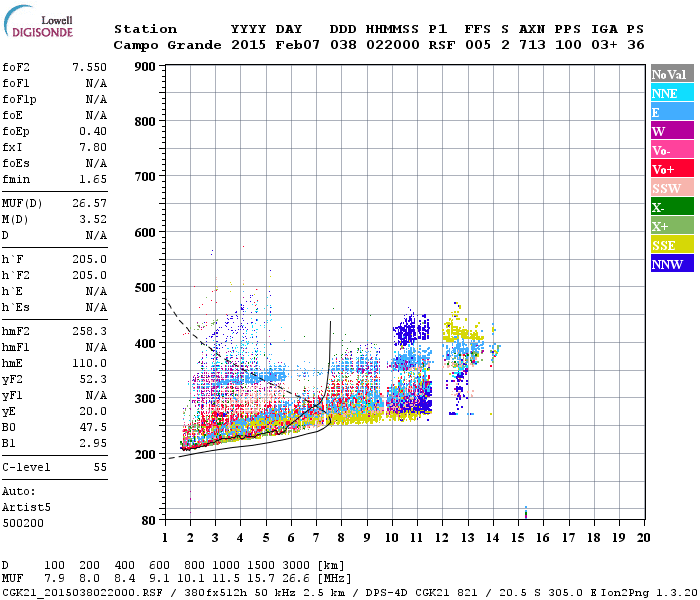Click the hmE value 110.0

tap(90, 363)
